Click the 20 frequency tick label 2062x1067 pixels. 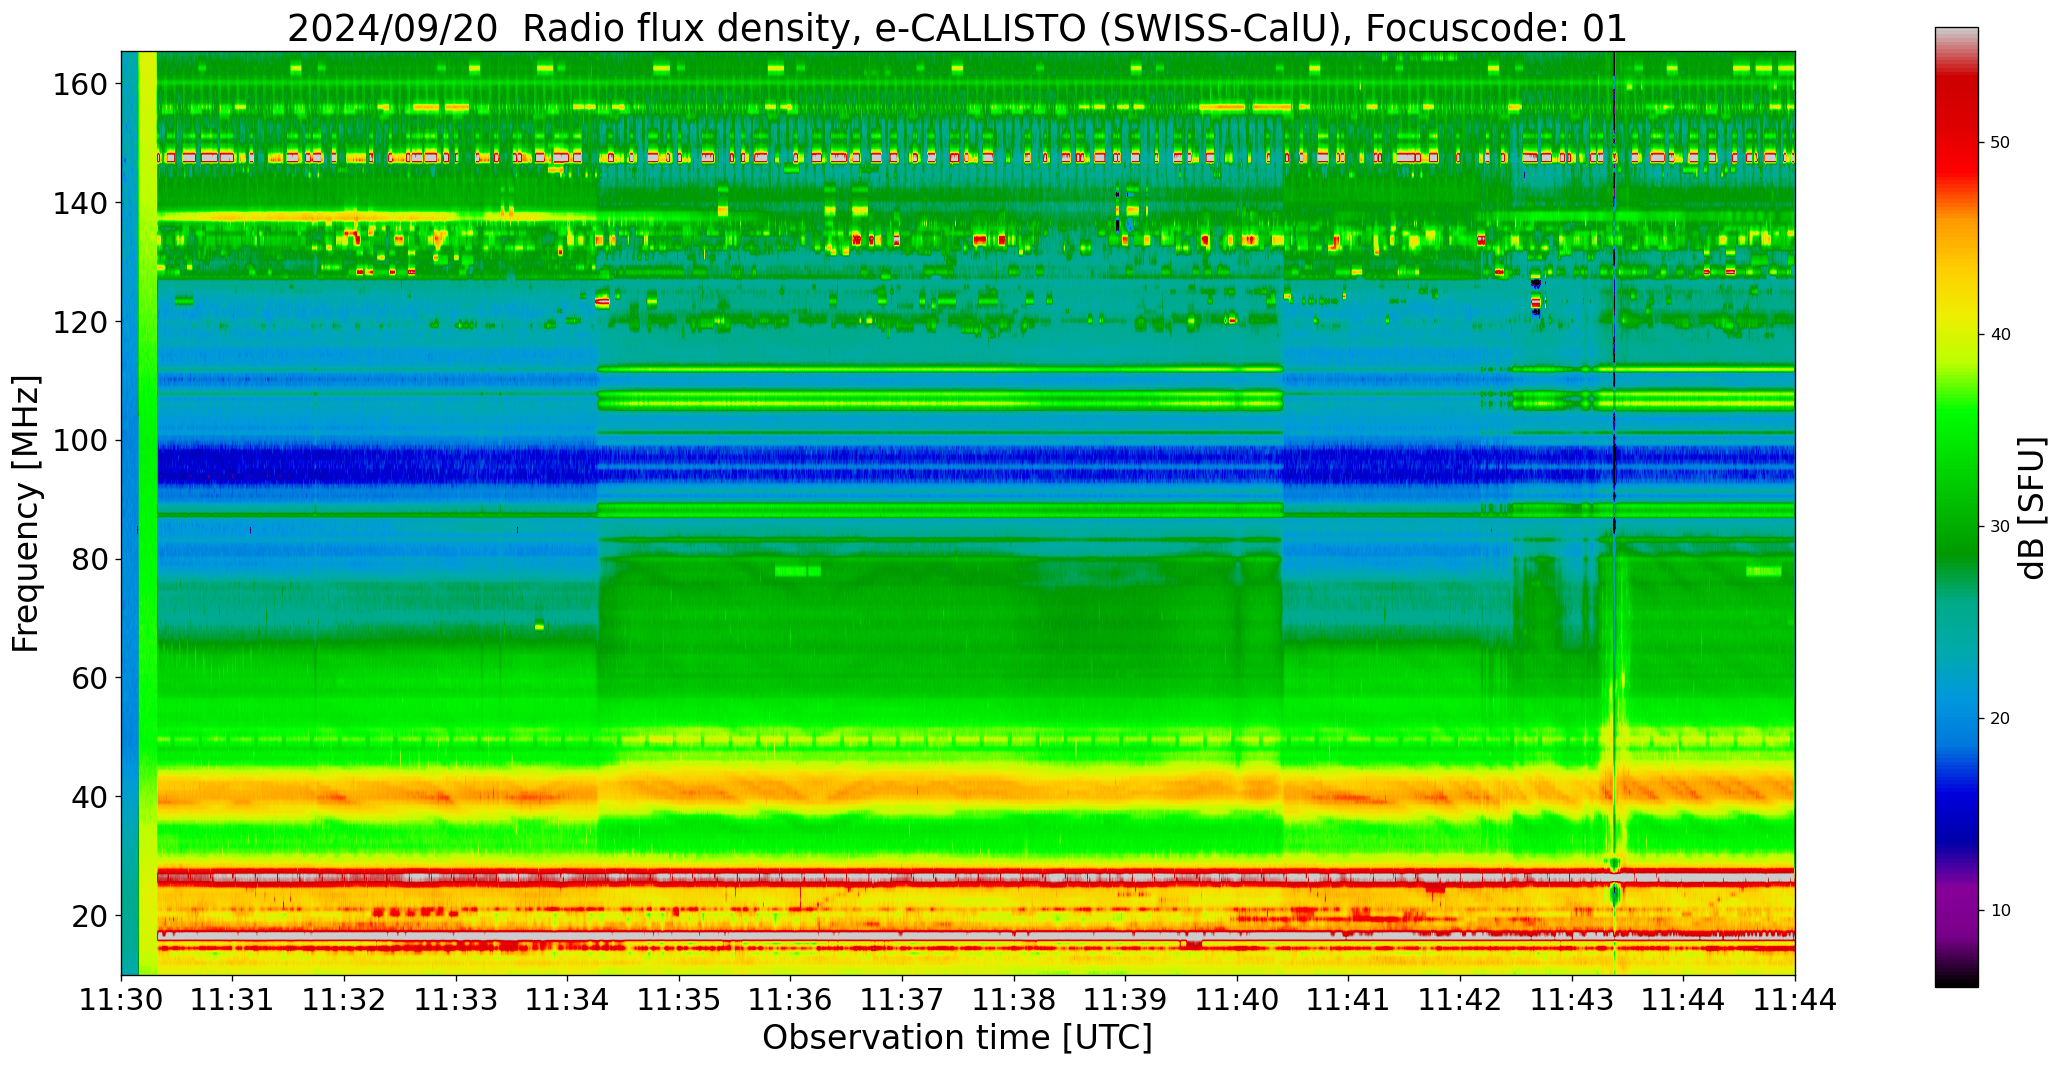click(89, 915)
